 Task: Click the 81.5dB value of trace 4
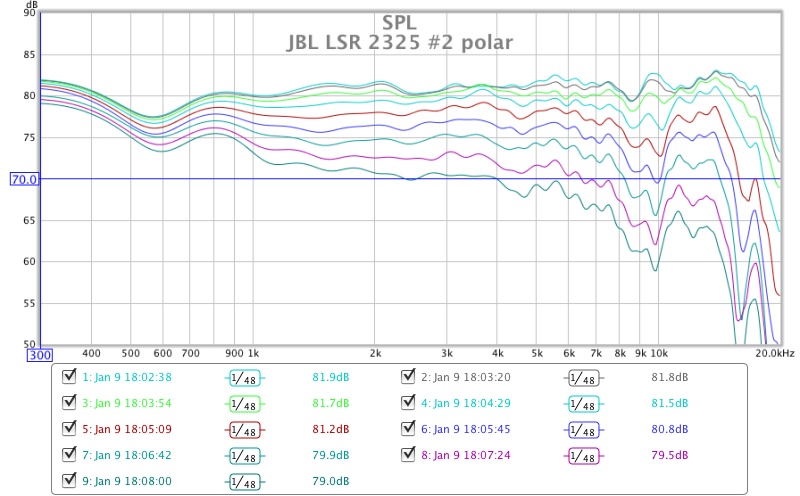(669, 403)
